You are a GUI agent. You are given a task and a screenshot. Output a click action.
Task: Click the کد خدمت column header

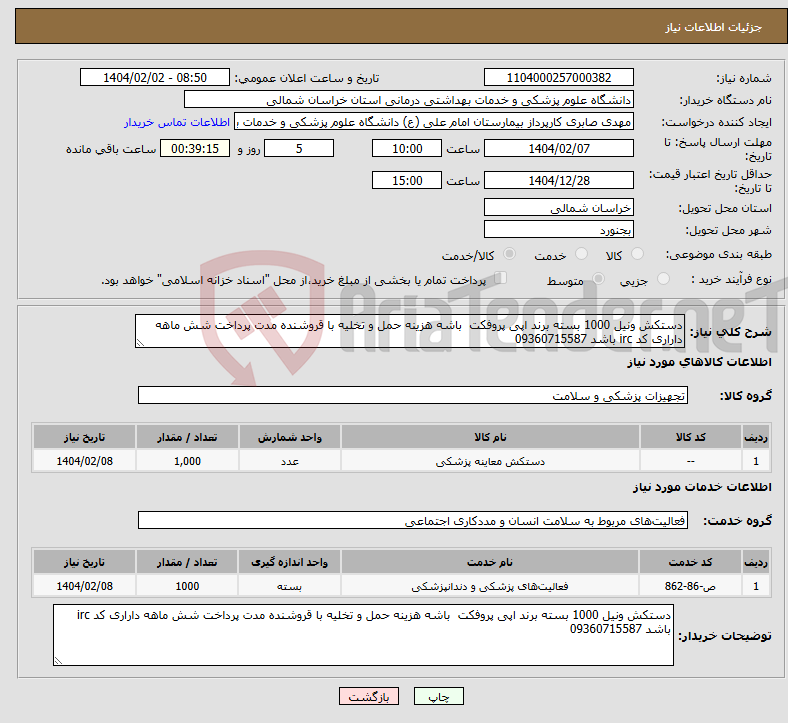tap(691, 562)
